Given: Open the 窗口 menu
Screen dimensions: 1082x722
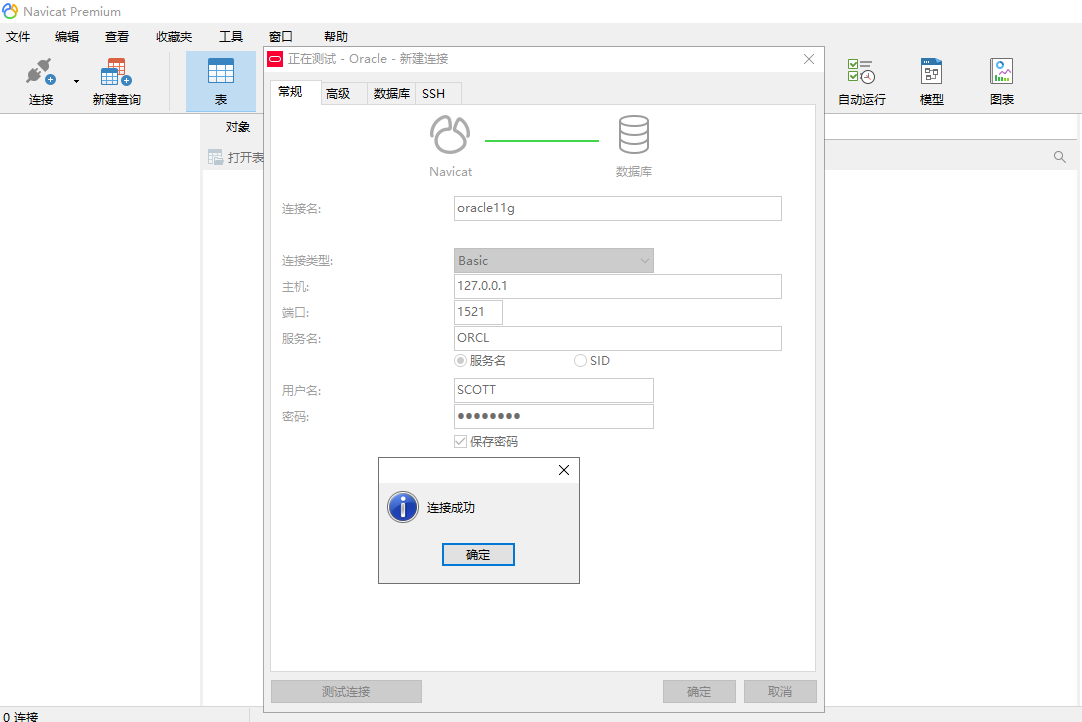Looking at the screenshot, I should [x=280, y=37].
